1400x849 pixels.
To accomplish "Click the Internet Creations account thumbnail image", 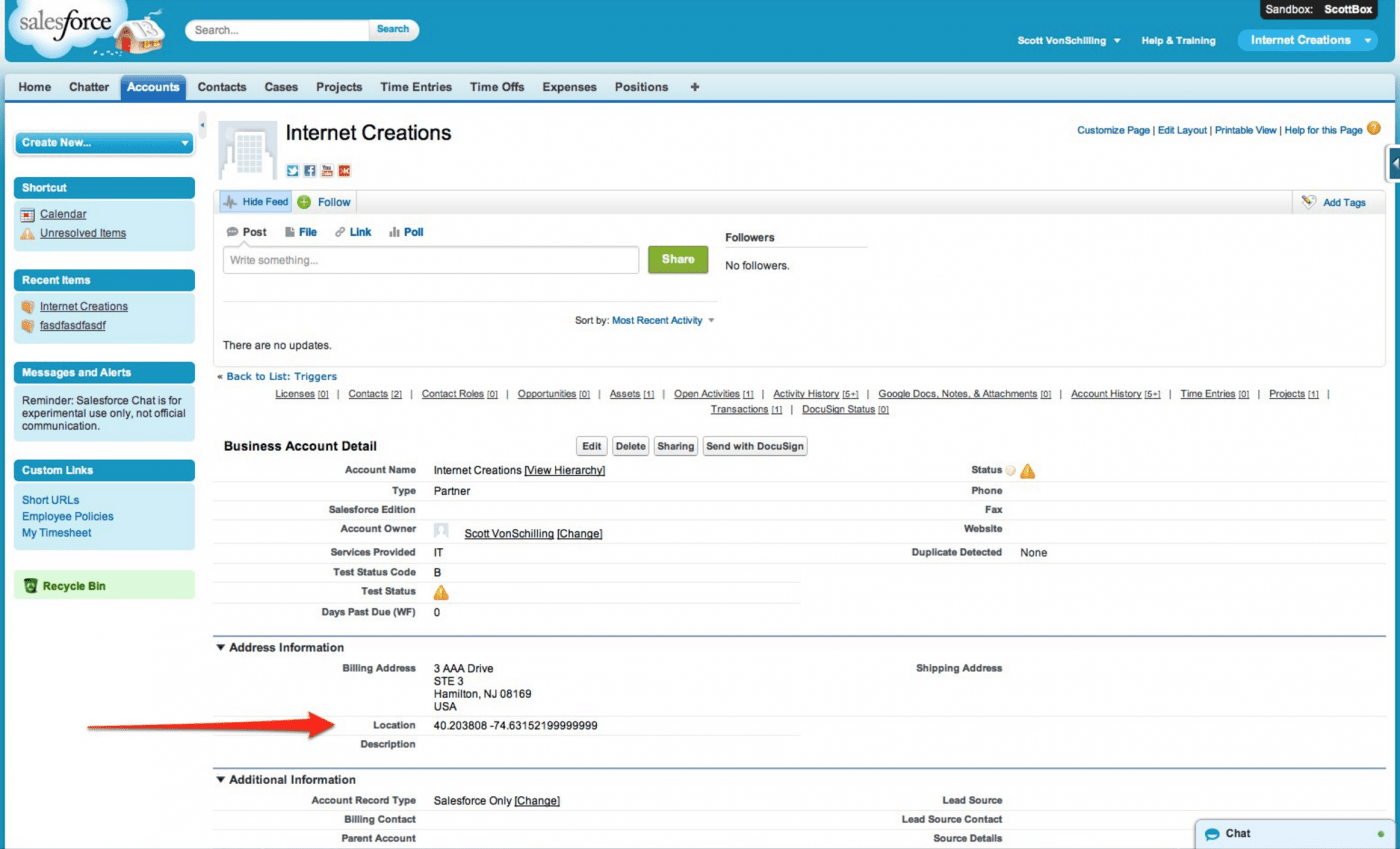I will [246, 150].
